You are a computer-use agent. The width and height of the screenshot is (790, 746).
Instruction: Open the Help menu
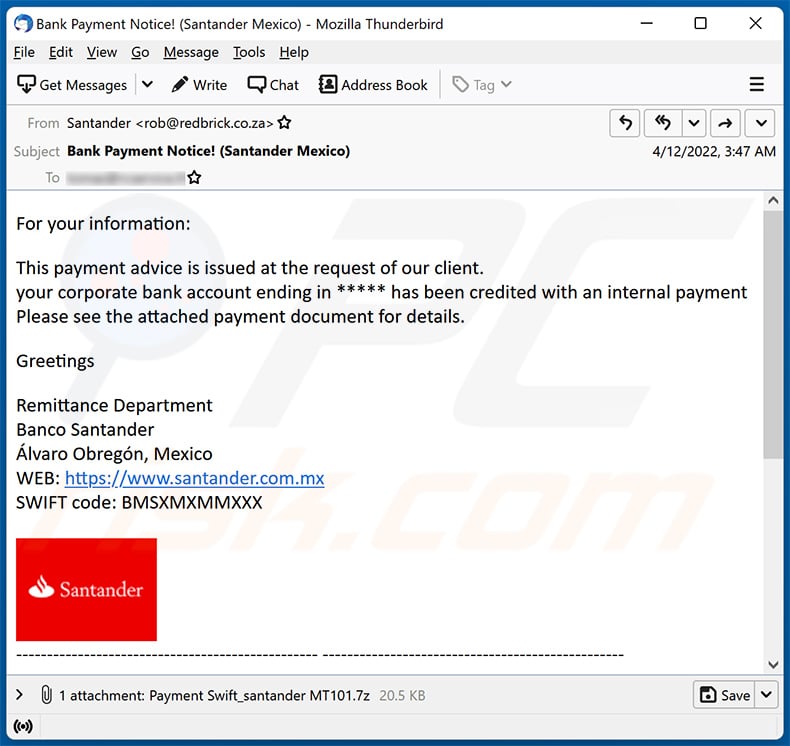point(294,52)
